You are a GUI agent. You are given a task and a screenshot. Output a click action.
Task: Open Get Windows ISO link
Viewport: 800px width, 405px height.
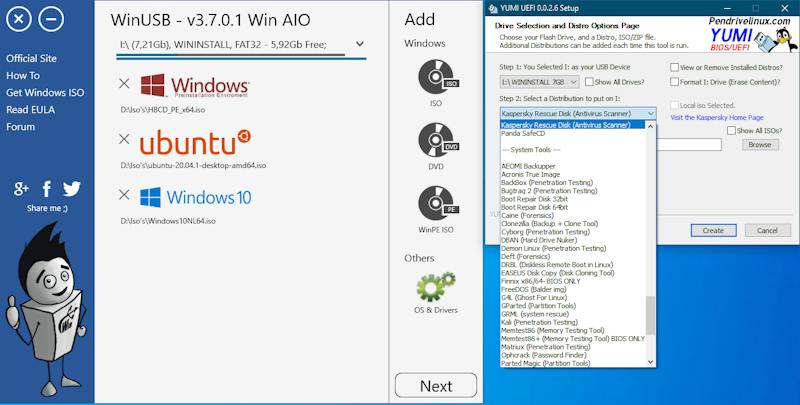click(x=45, y=93)
